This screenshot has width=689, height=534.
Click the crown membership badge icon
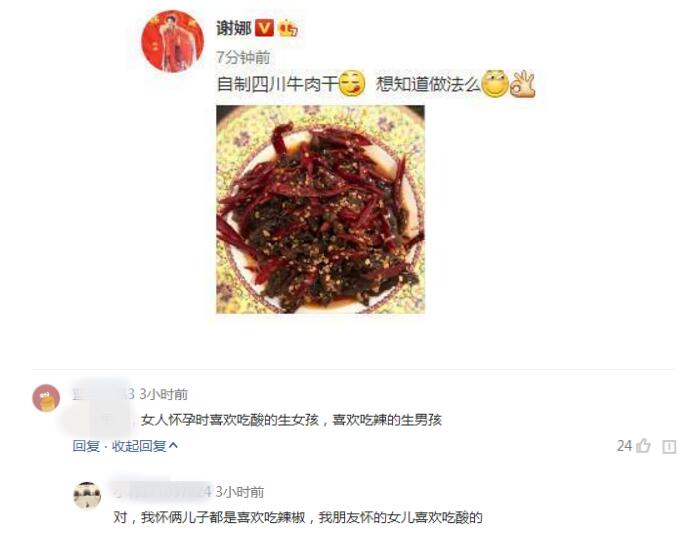pyautogui.click(x=288, y=28)
